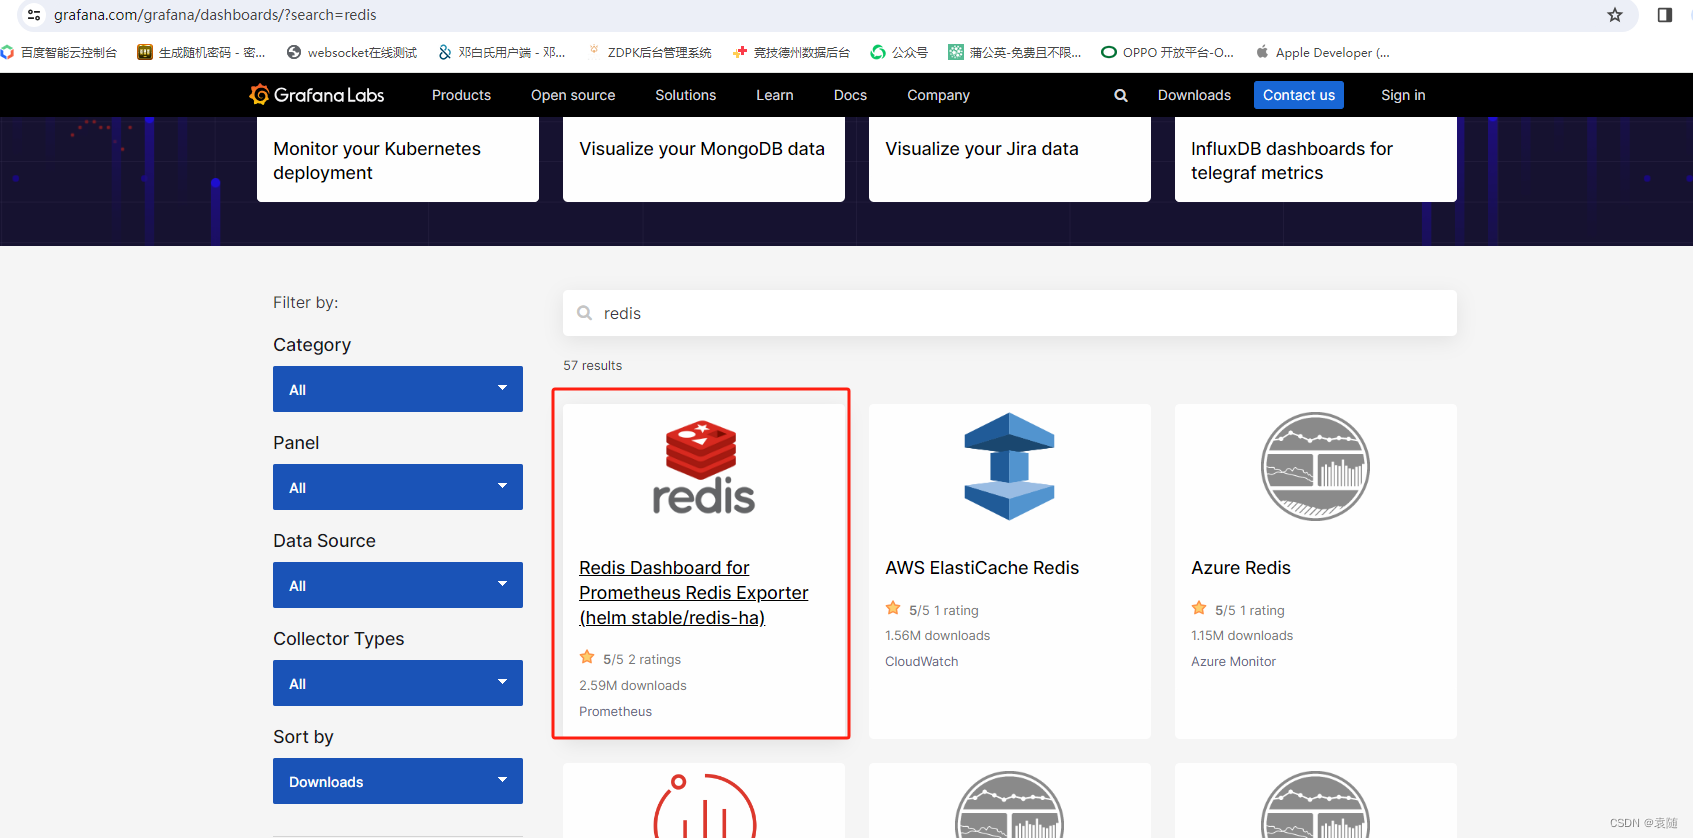Bookmark this page with the star icon
This screenshot has width=1693, height=838.
point(1615,15)
